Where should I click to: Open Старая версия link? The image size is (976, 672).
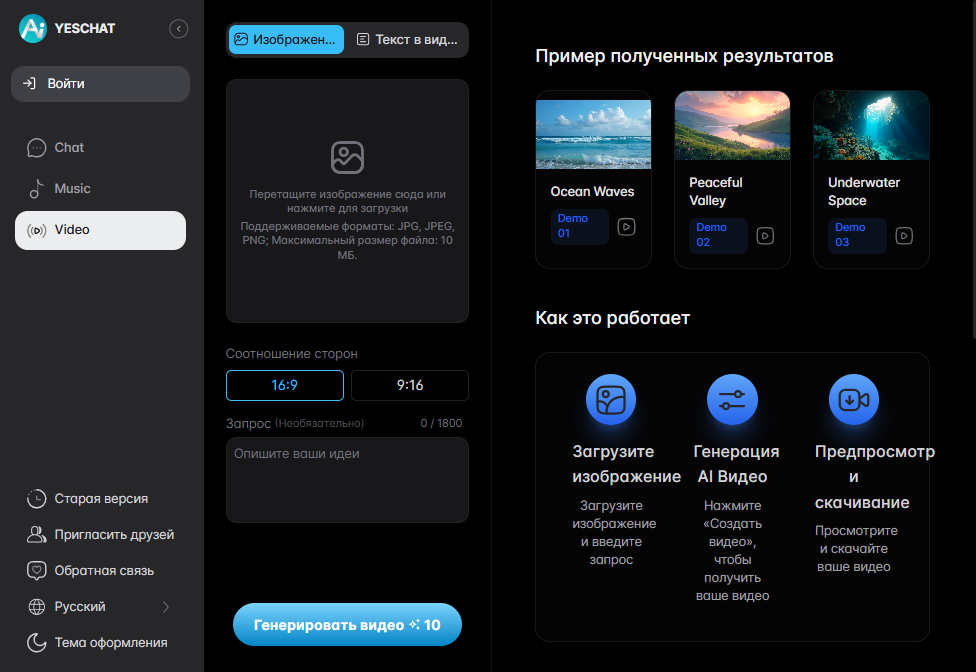pyautogui.click(x=100, y=498)
